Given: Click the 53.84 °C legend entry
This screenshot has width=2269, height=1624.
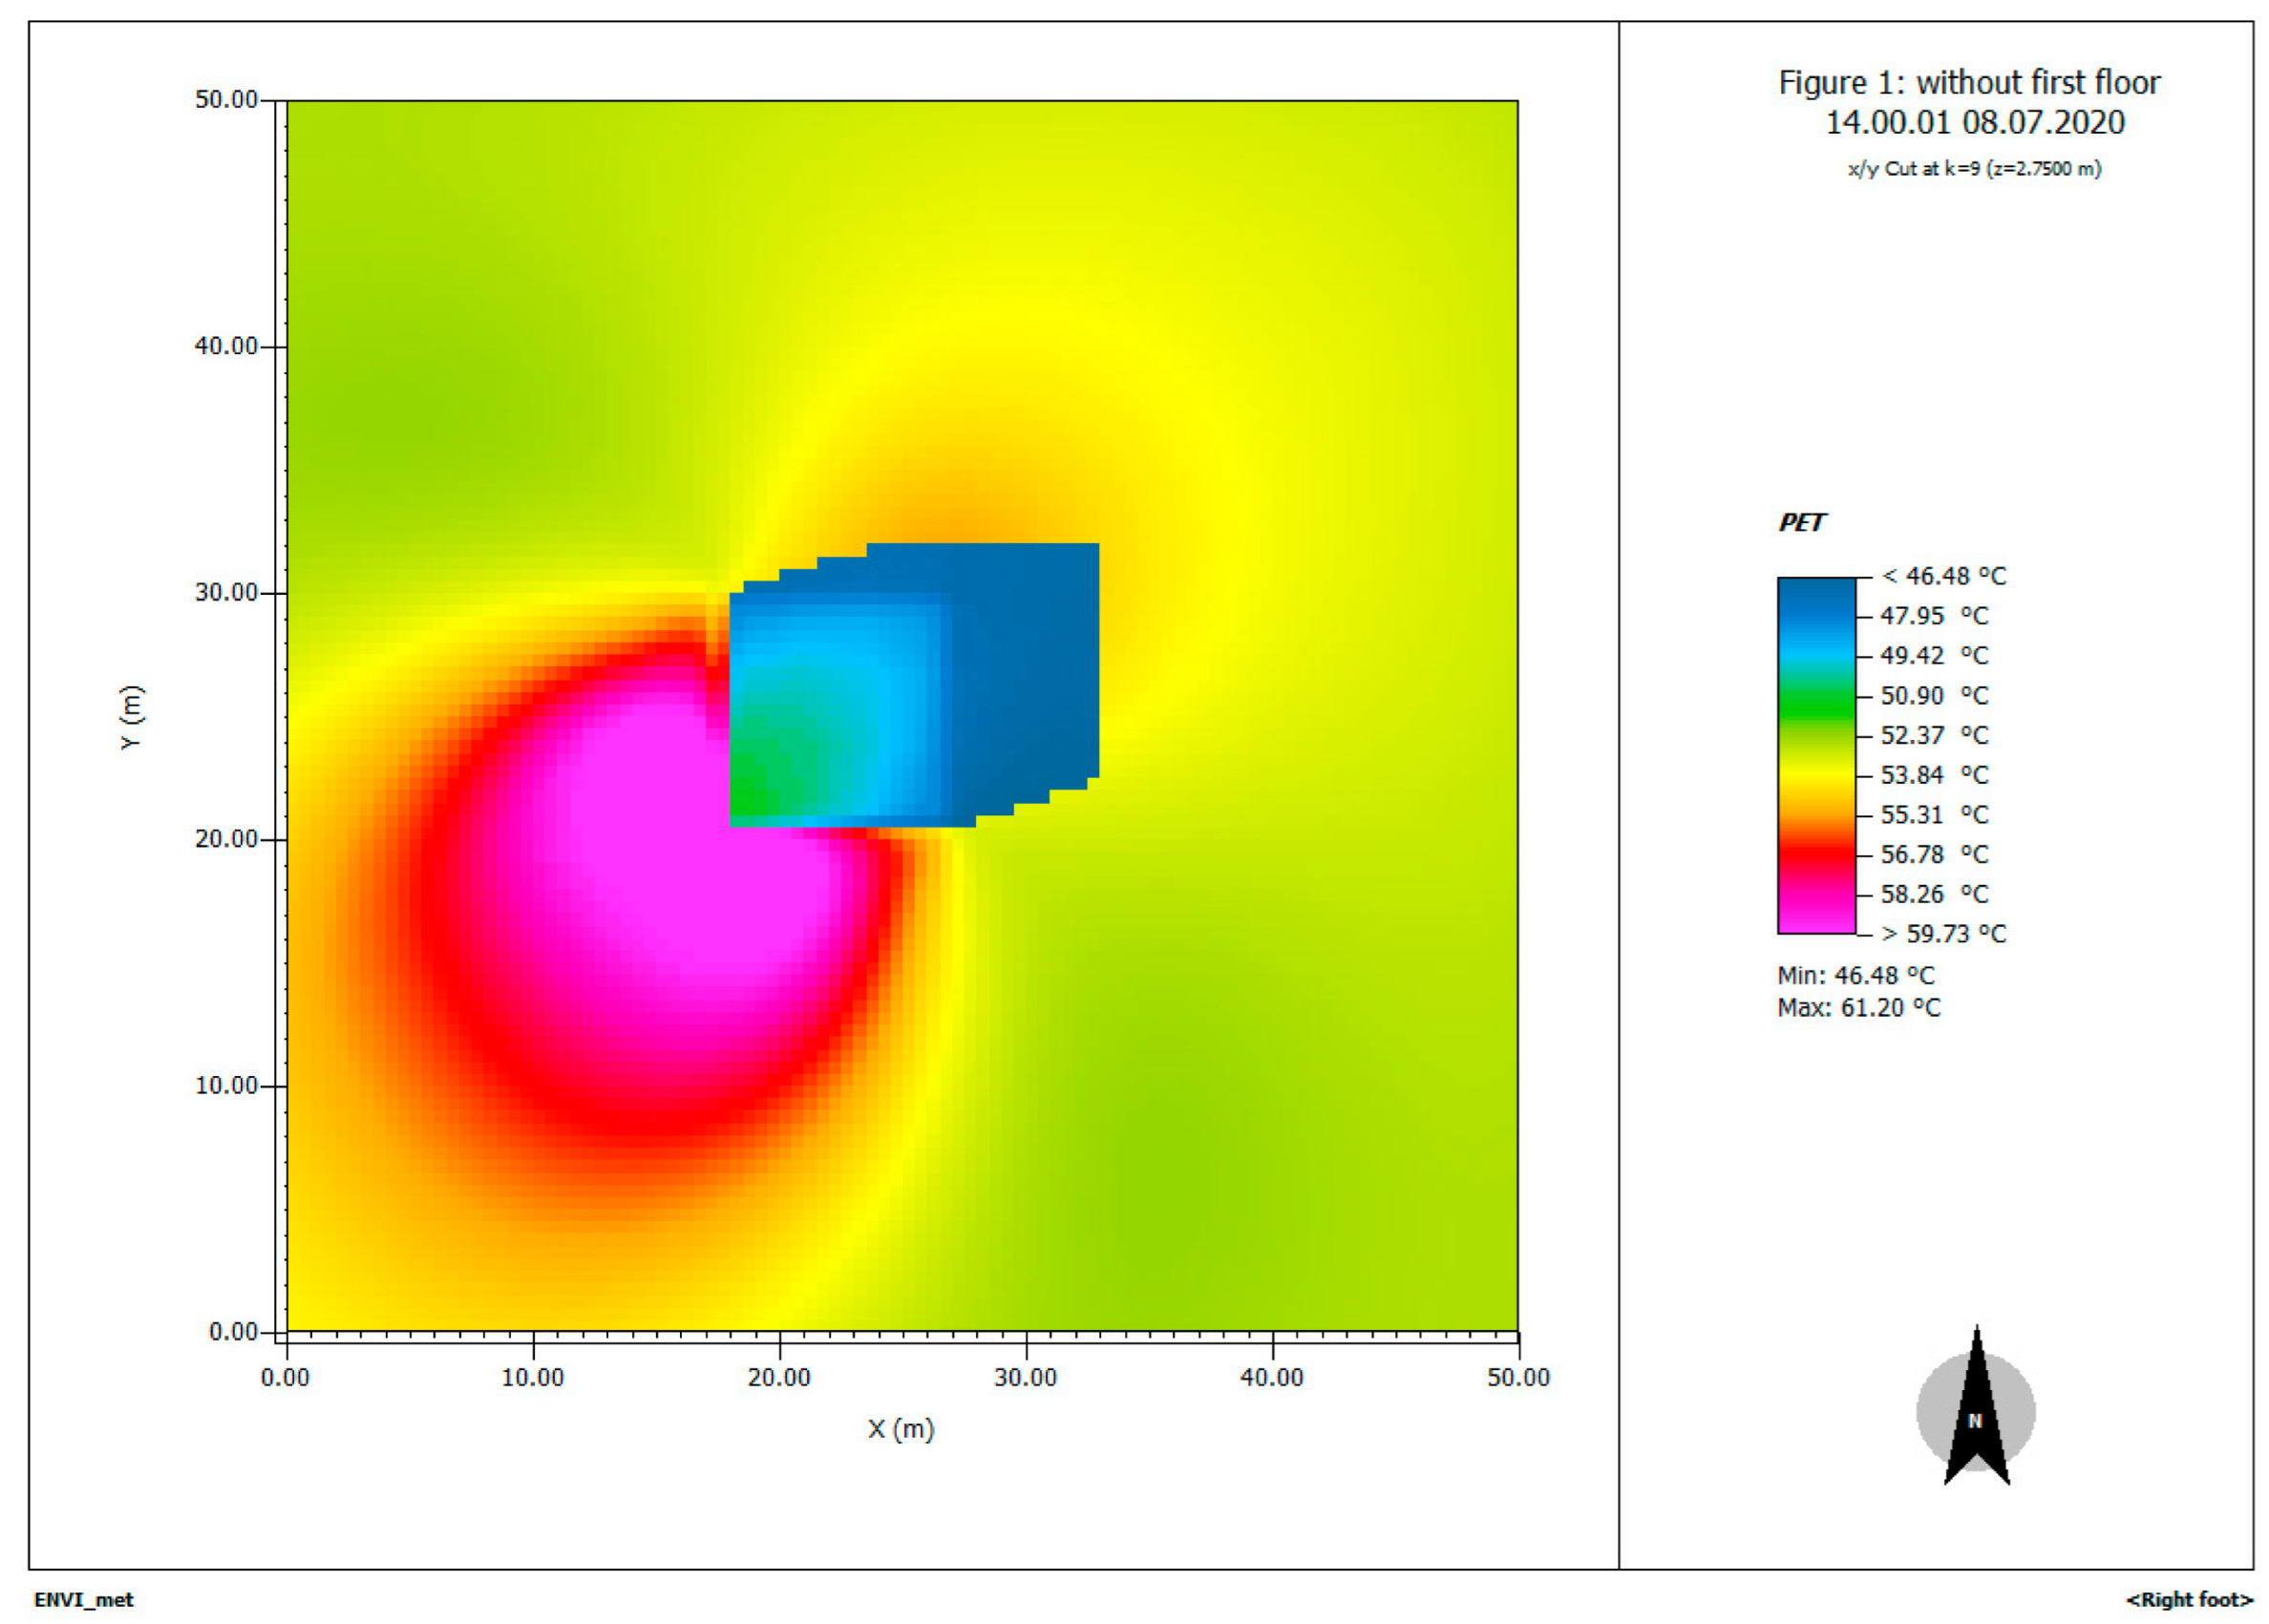Looking at the screenshot, I should pos(1933,775).
